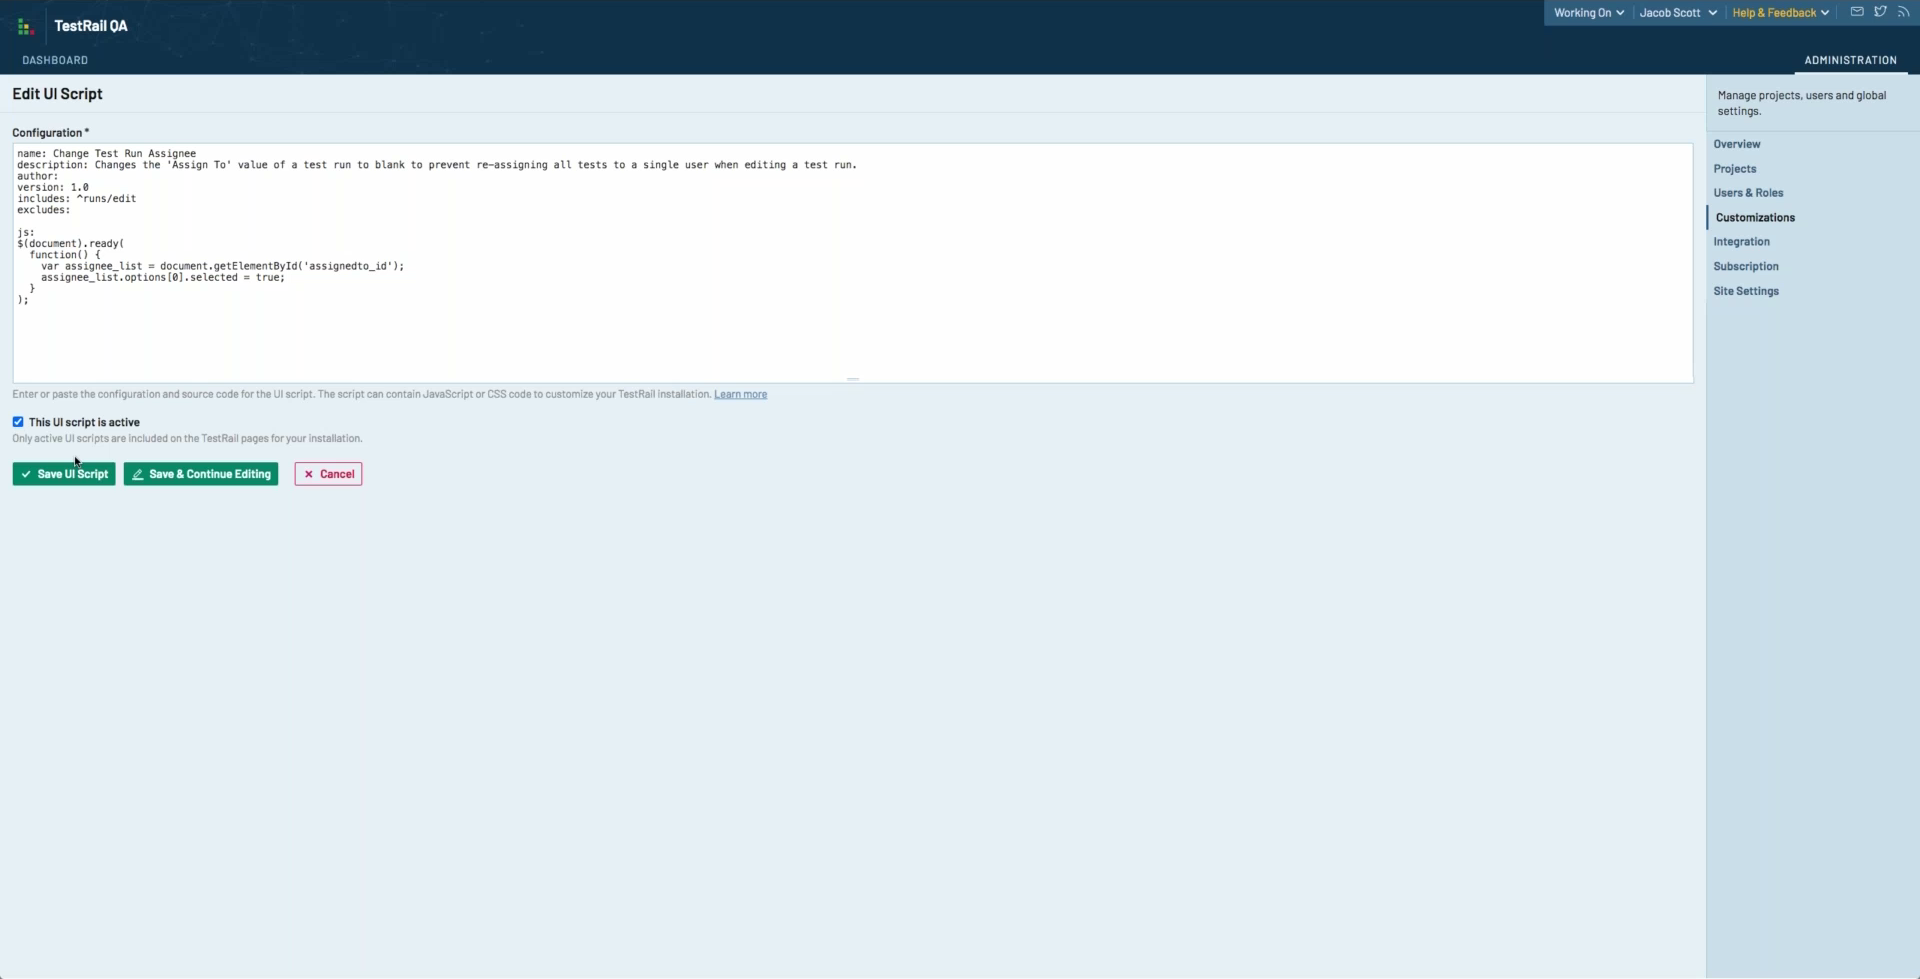Click the 'name: Change Test Run Assignee' line
This screenshot has height=979, width=1920.
(x=106, y=154)
